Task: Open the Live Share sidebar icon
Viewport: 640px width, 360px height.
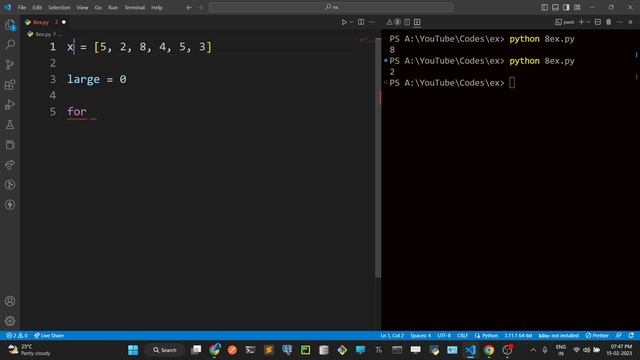Action: (x=10, y=165)
